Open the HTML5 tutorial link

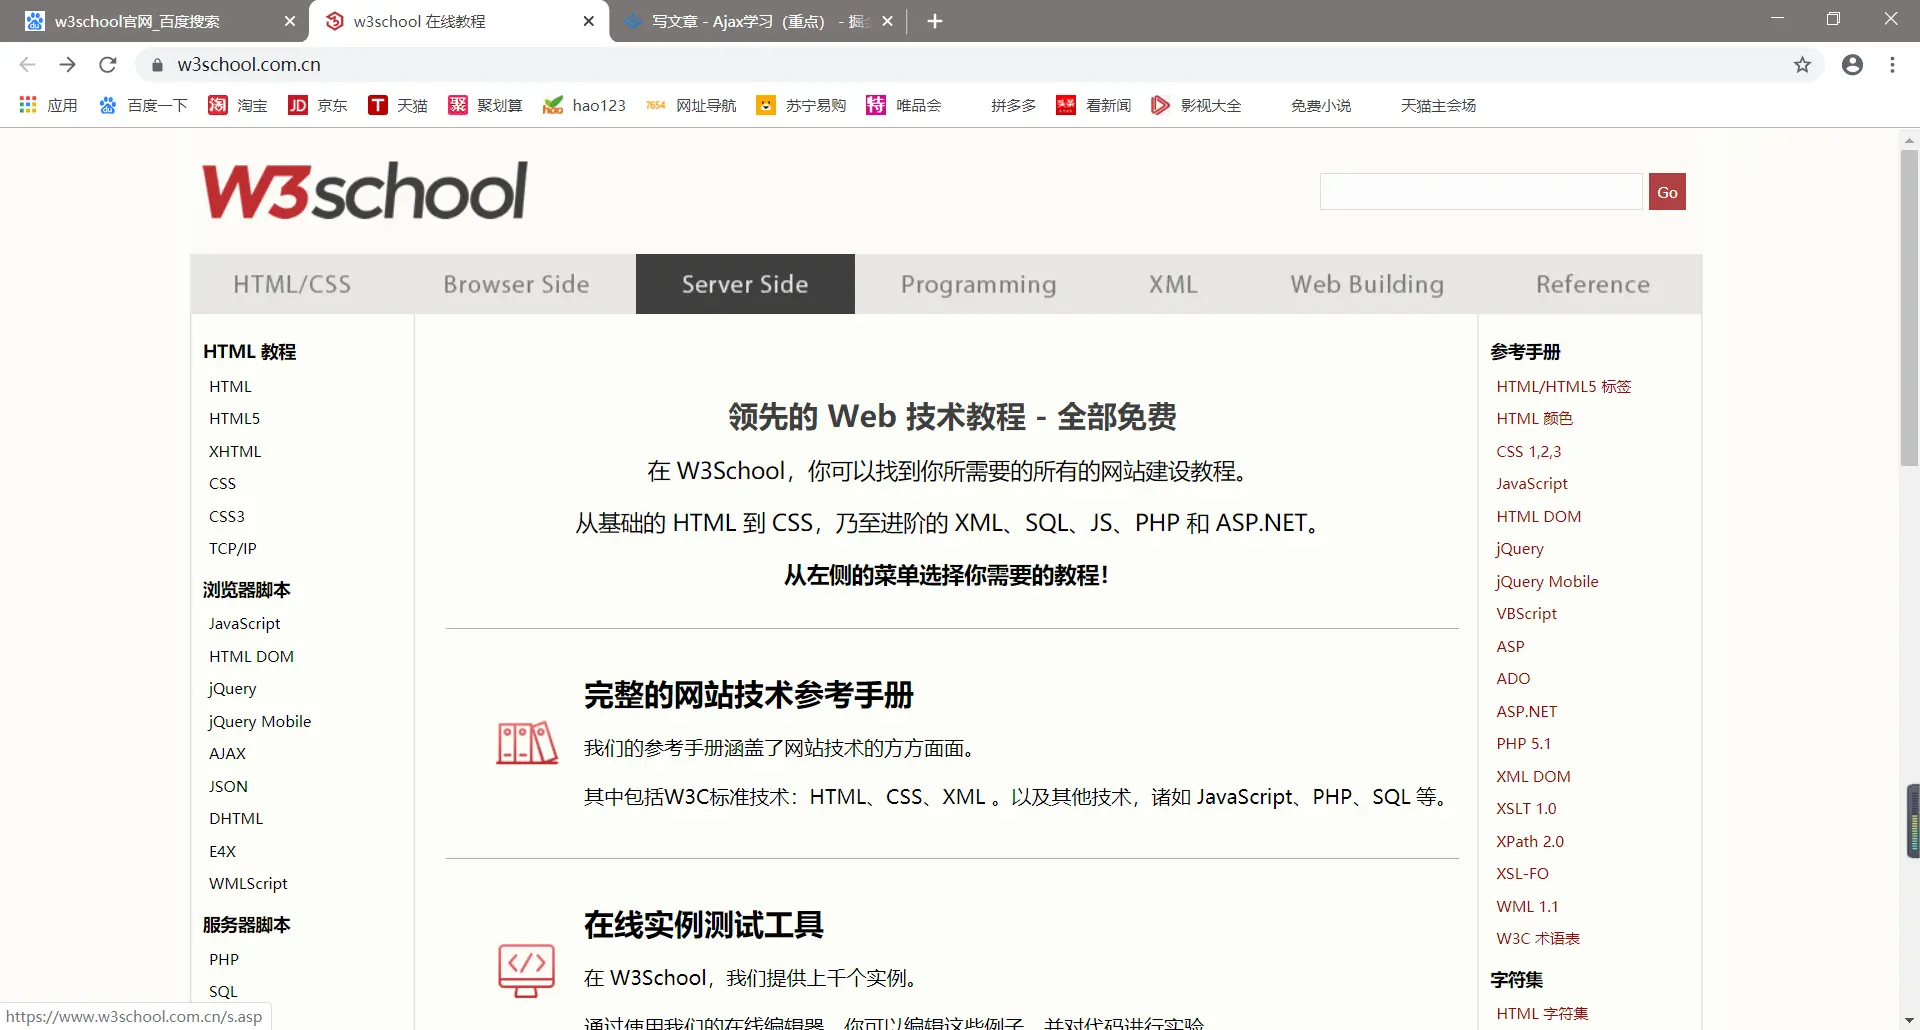[234, 419]
